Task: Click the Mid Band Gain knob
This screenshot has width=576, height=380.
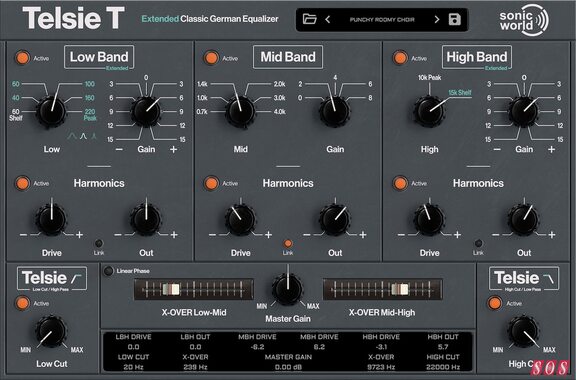Action: [335, 111]
